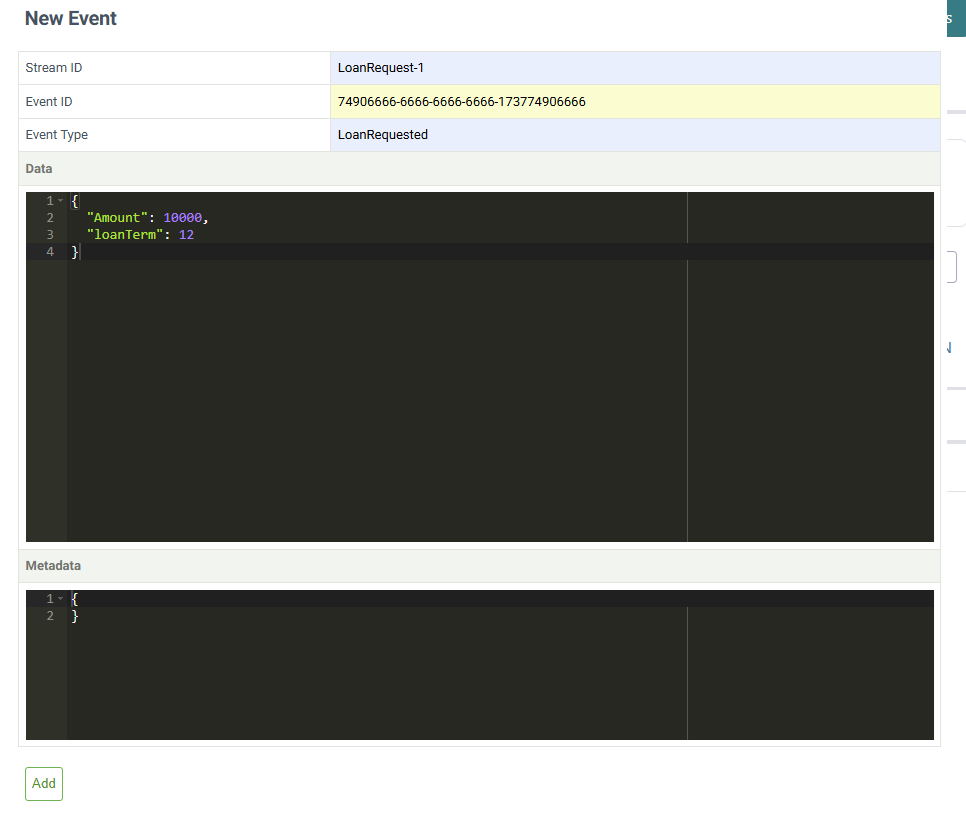Screen dimensions: 966x816
Task: Click the empty area of the Data editor
Action: [x=400, y=400]
